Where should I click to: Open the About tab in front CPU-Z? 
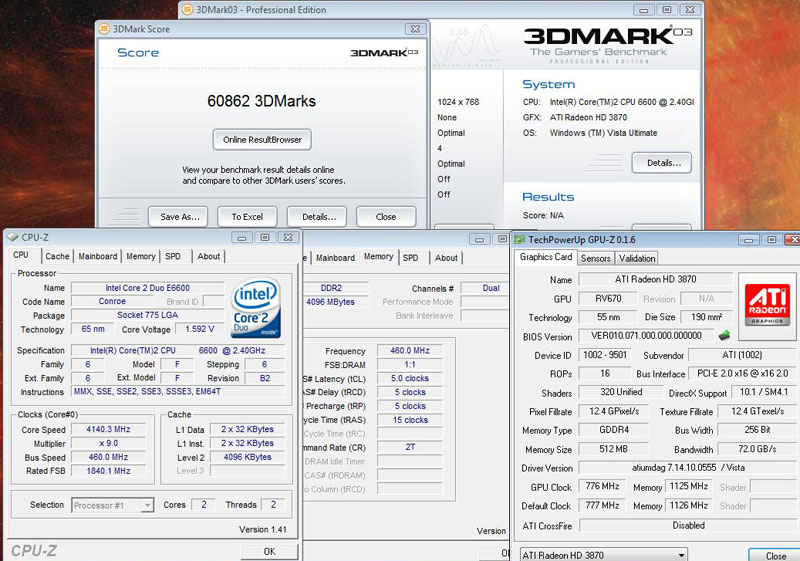point(209,257)
